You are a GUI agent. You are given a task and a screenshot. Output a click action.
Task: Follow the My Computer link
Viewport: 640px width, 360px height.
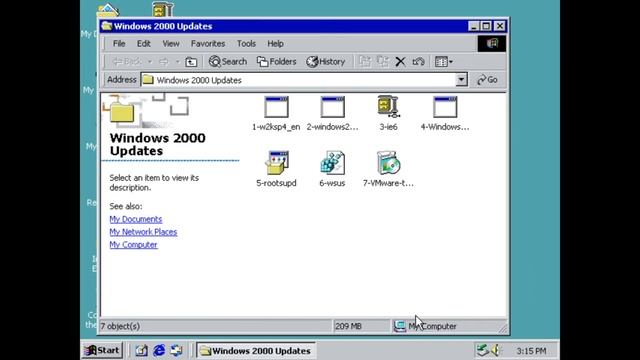click(133, 244)
